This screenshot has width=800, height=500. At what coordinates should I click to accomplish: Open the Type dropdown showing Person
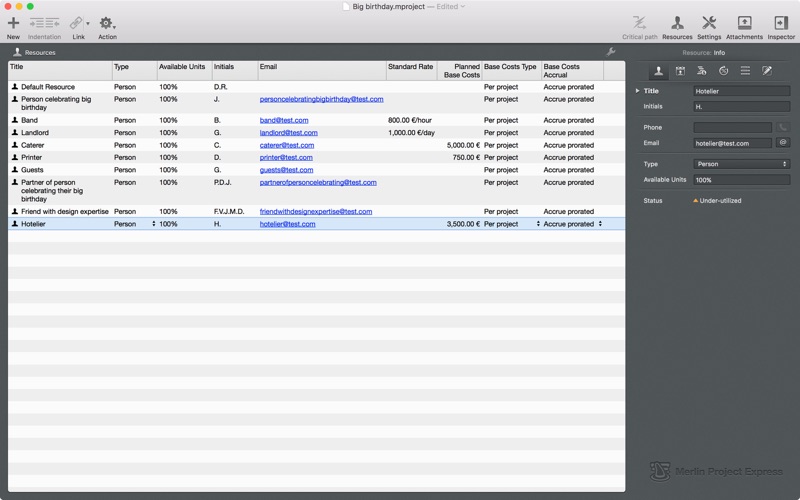coord(741,164)
